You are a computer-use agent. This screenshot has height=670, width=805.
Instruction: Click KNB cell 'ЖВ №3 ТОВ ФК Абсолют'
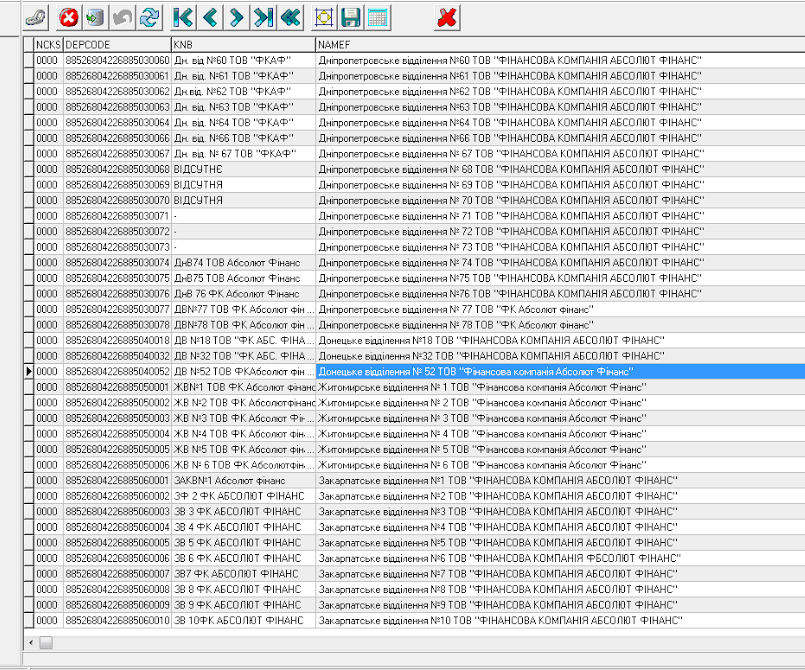click(243, 418)
